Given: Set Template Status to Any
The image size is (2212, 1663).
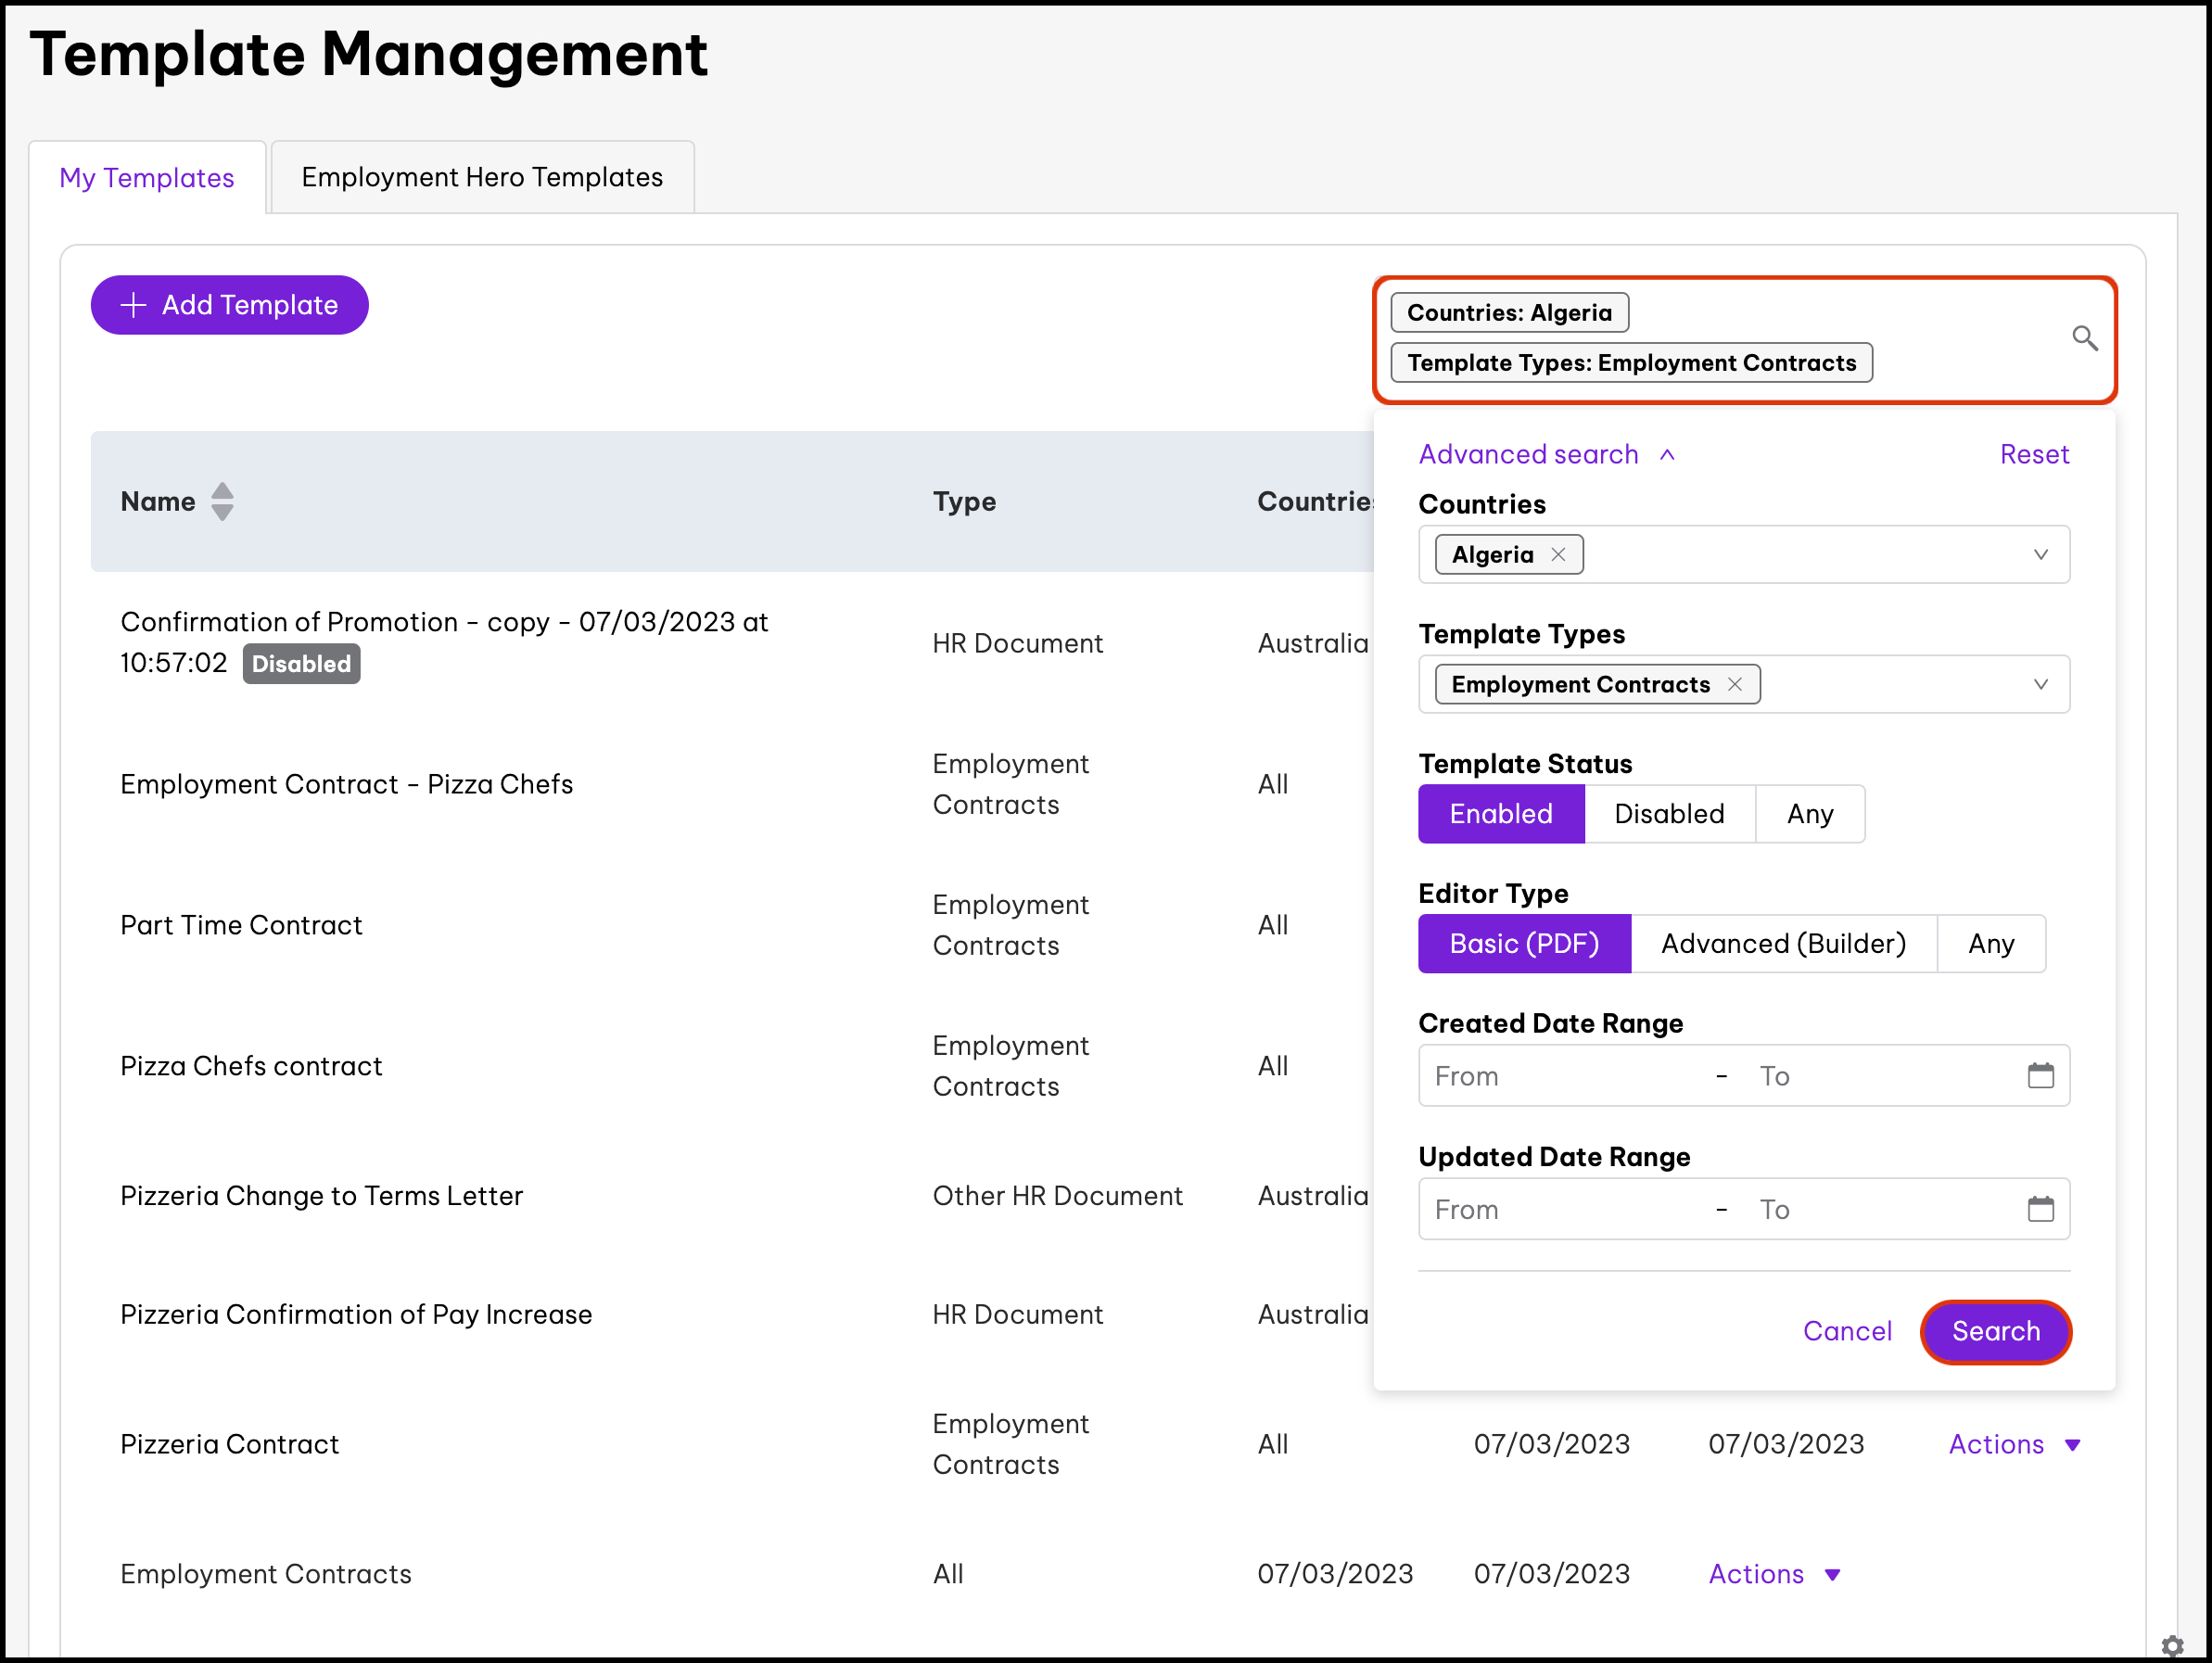Looking at the screenshot, I should pyautogui.click(x=1809, y=814).
